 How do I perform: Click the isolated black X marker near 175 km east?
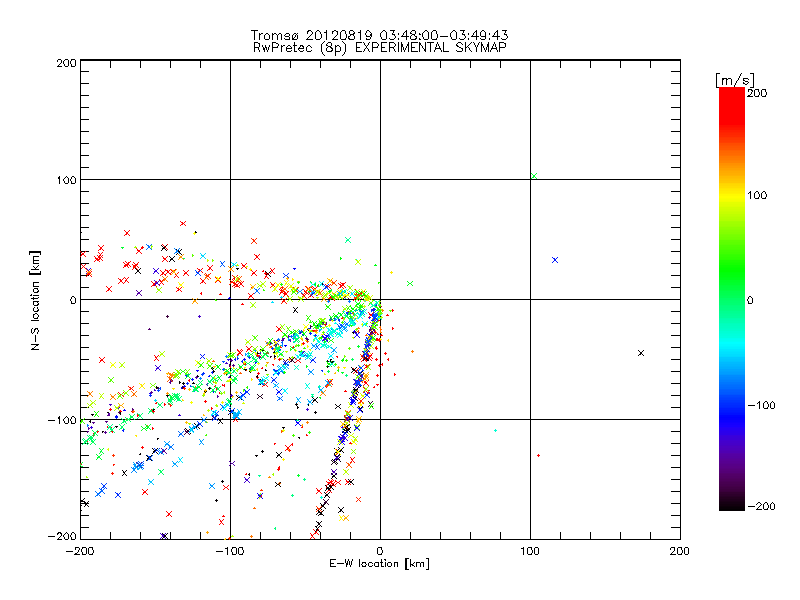click(x=641, y=353)
